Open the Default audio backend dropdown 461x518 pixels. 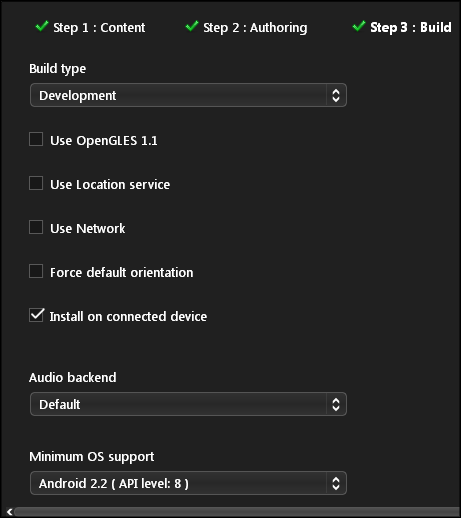pyautogui.click(x=188, y=404)
